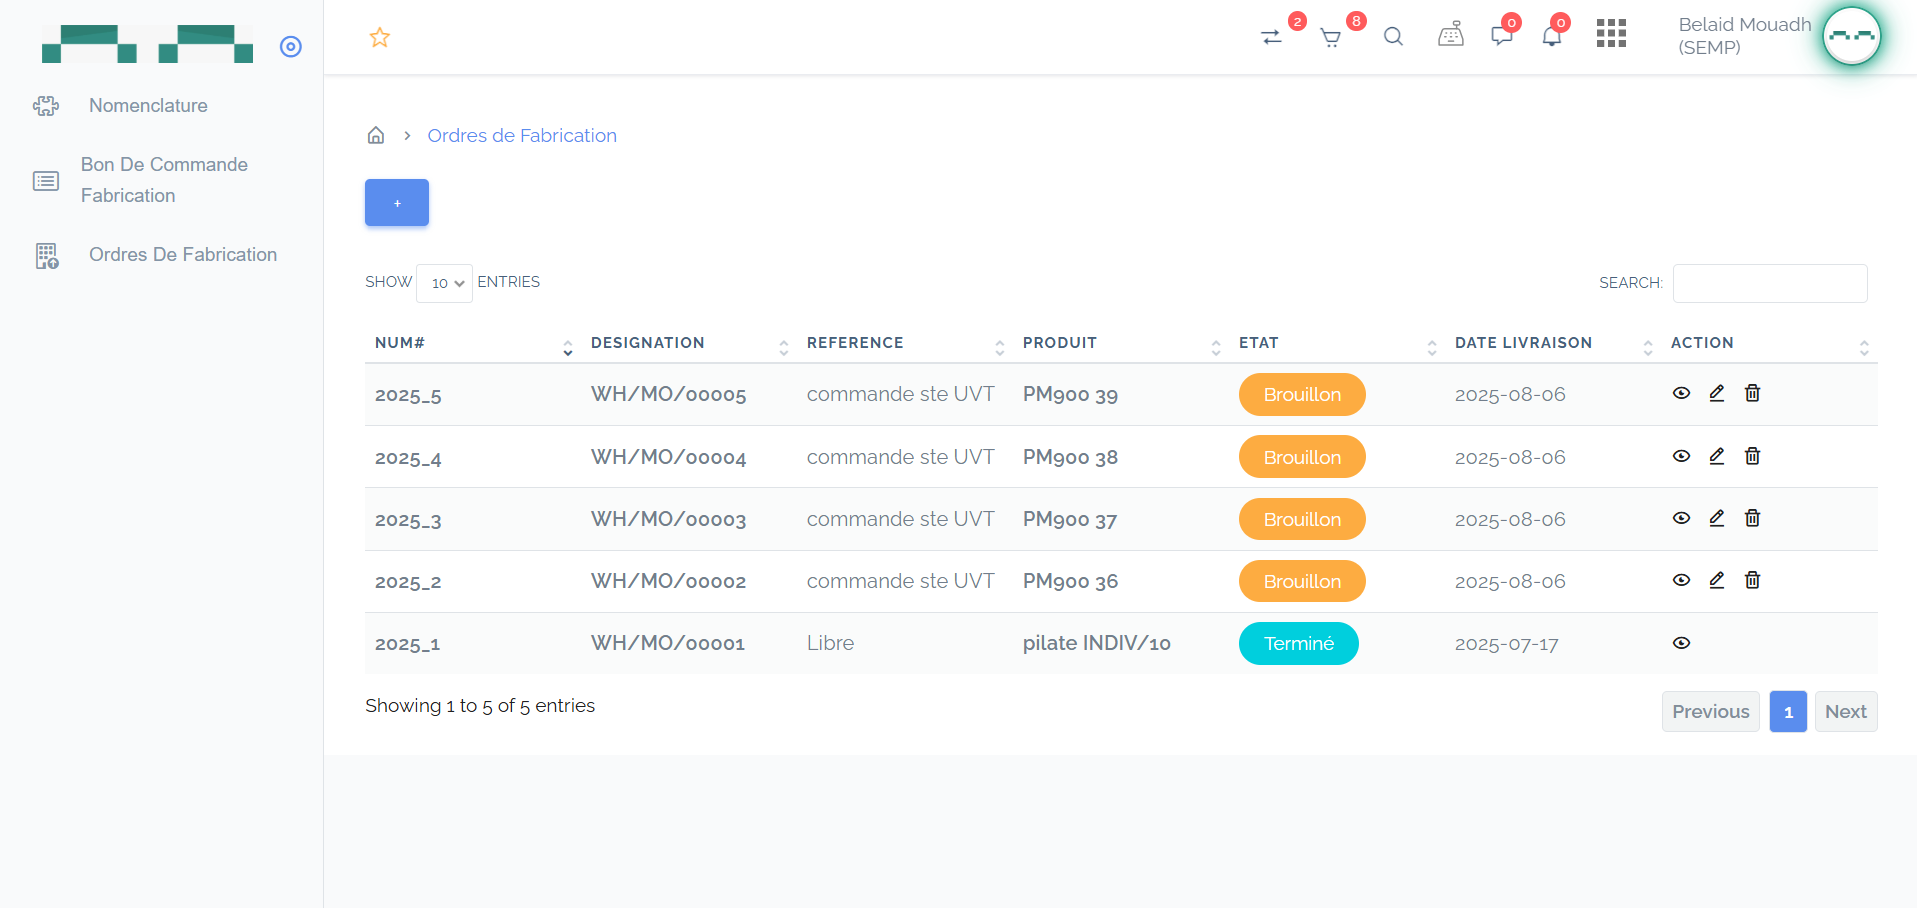Open the transfer arrows icon in header

[1271, 37]
